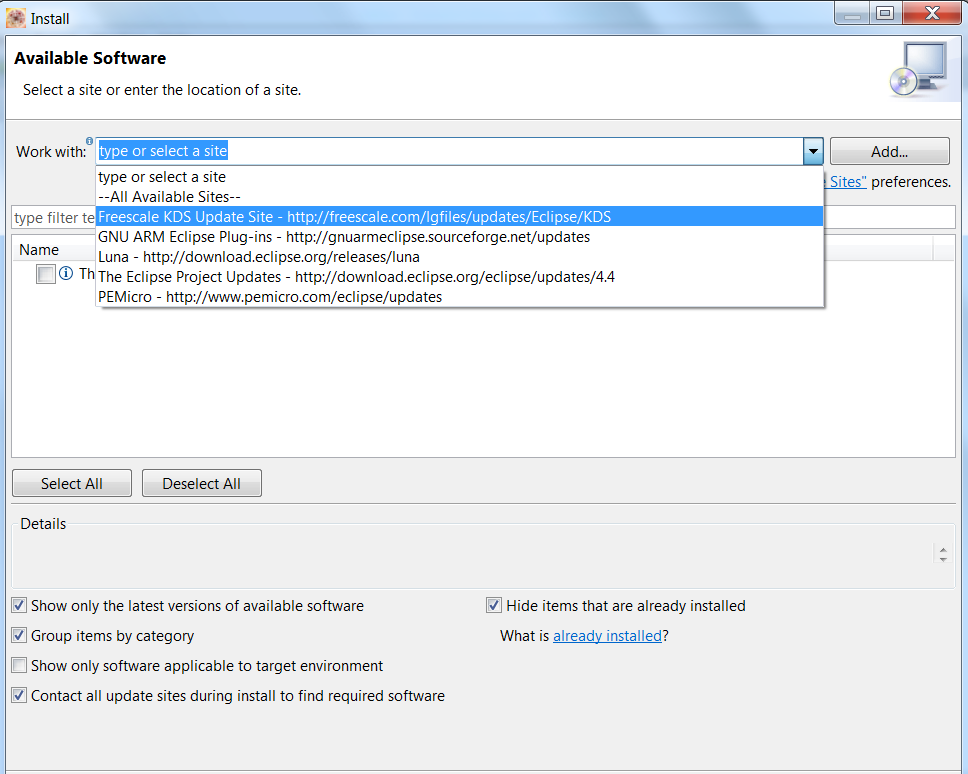This screenshot has width=968, height=774.
Task: Click the Select All button
Action: tap(72, 483)
